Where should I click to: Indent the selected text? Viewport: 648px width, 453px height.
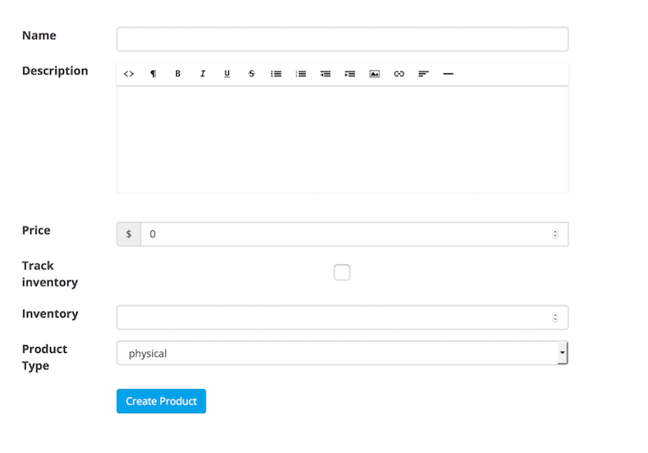(349, 74)
